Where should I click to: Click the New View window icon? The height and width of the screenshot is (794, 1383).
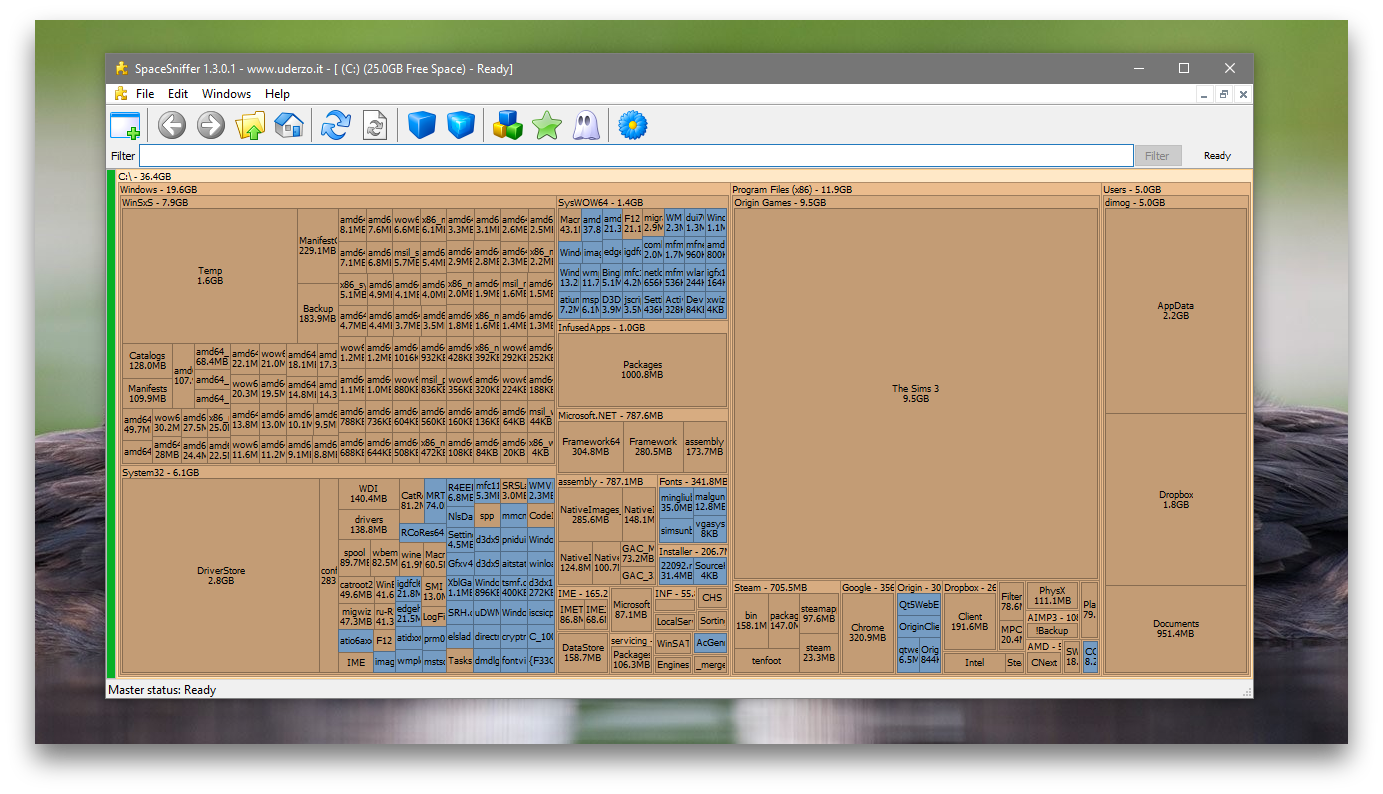(125, 125)
